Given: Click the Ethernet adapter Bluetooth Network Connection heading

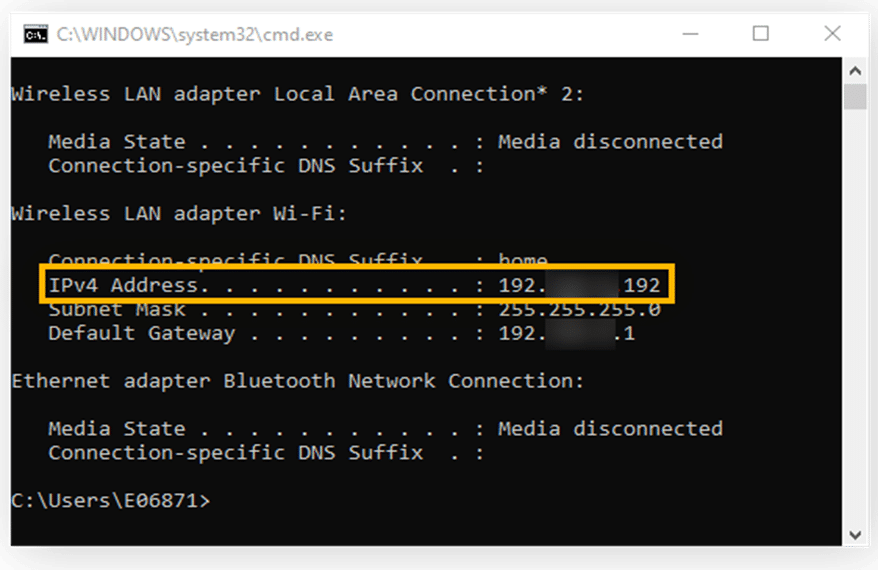Looking at the screenshot, I should pos(297,381).
